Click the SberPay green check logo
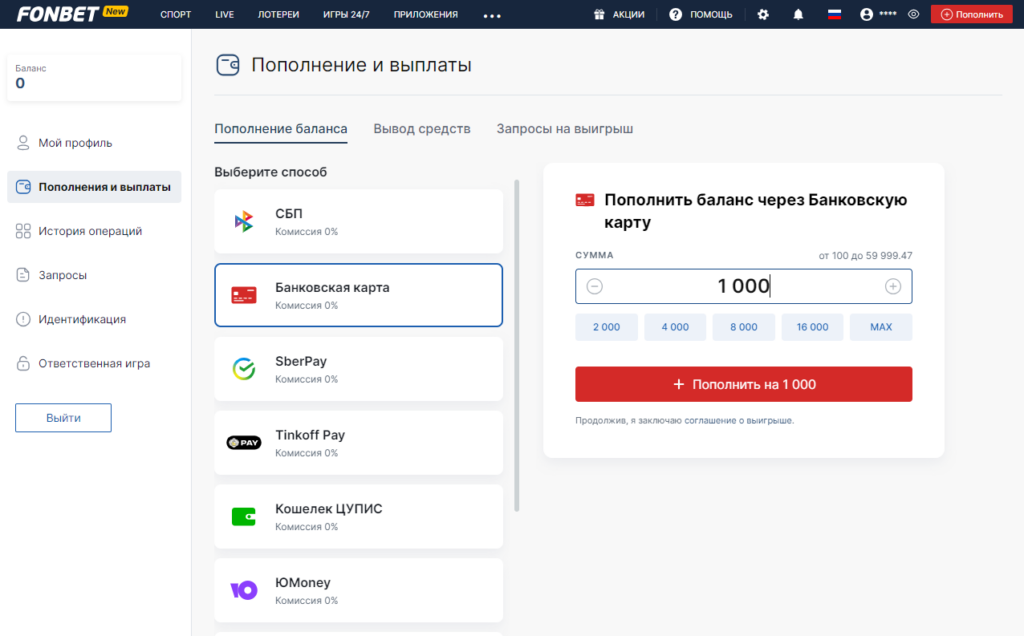 [244, 369]
